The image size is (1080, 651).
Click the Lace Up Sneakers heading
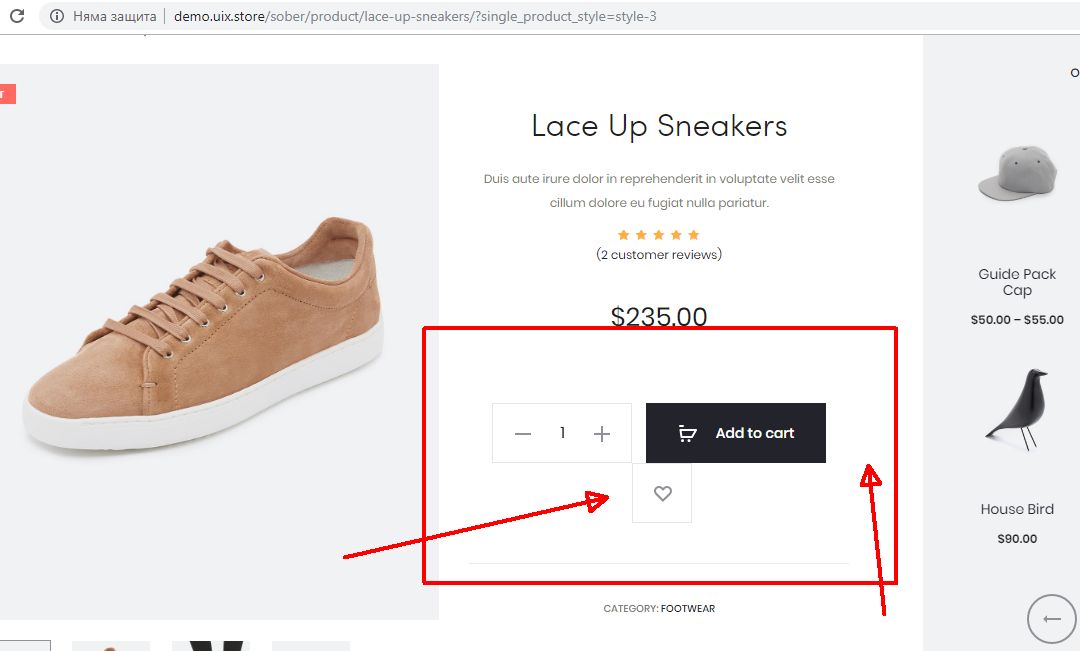pyautogui.click(x=659, y=126)
